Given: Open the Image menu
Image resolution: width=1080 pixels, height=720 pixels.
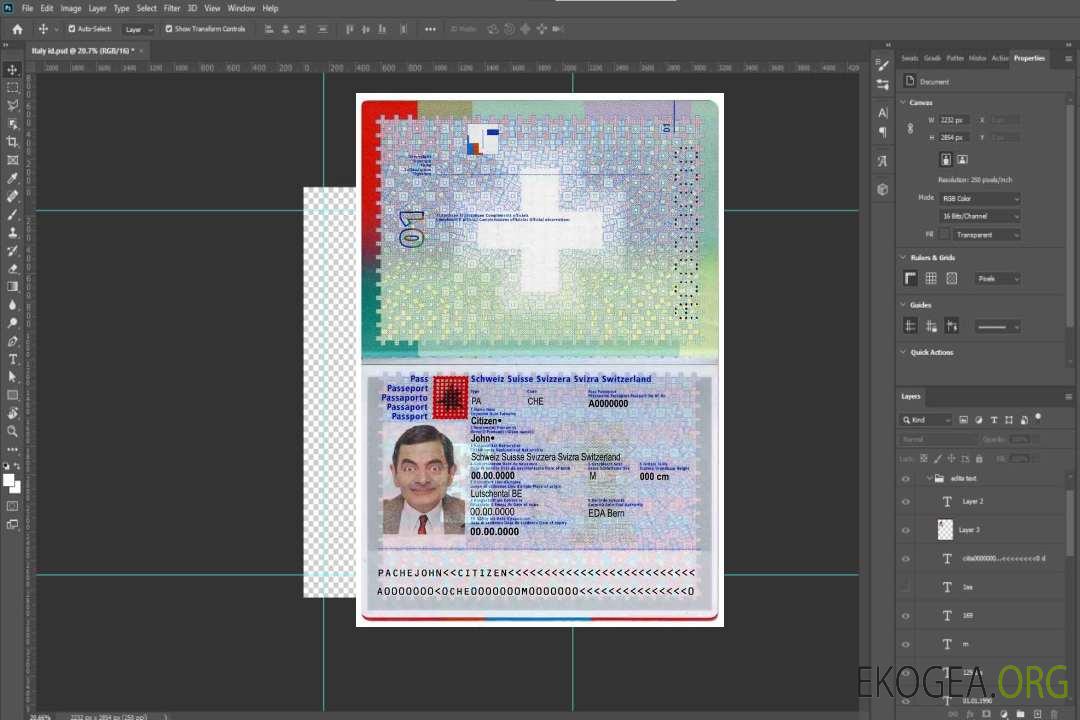Looking at the screenshot, I should 71,8.
